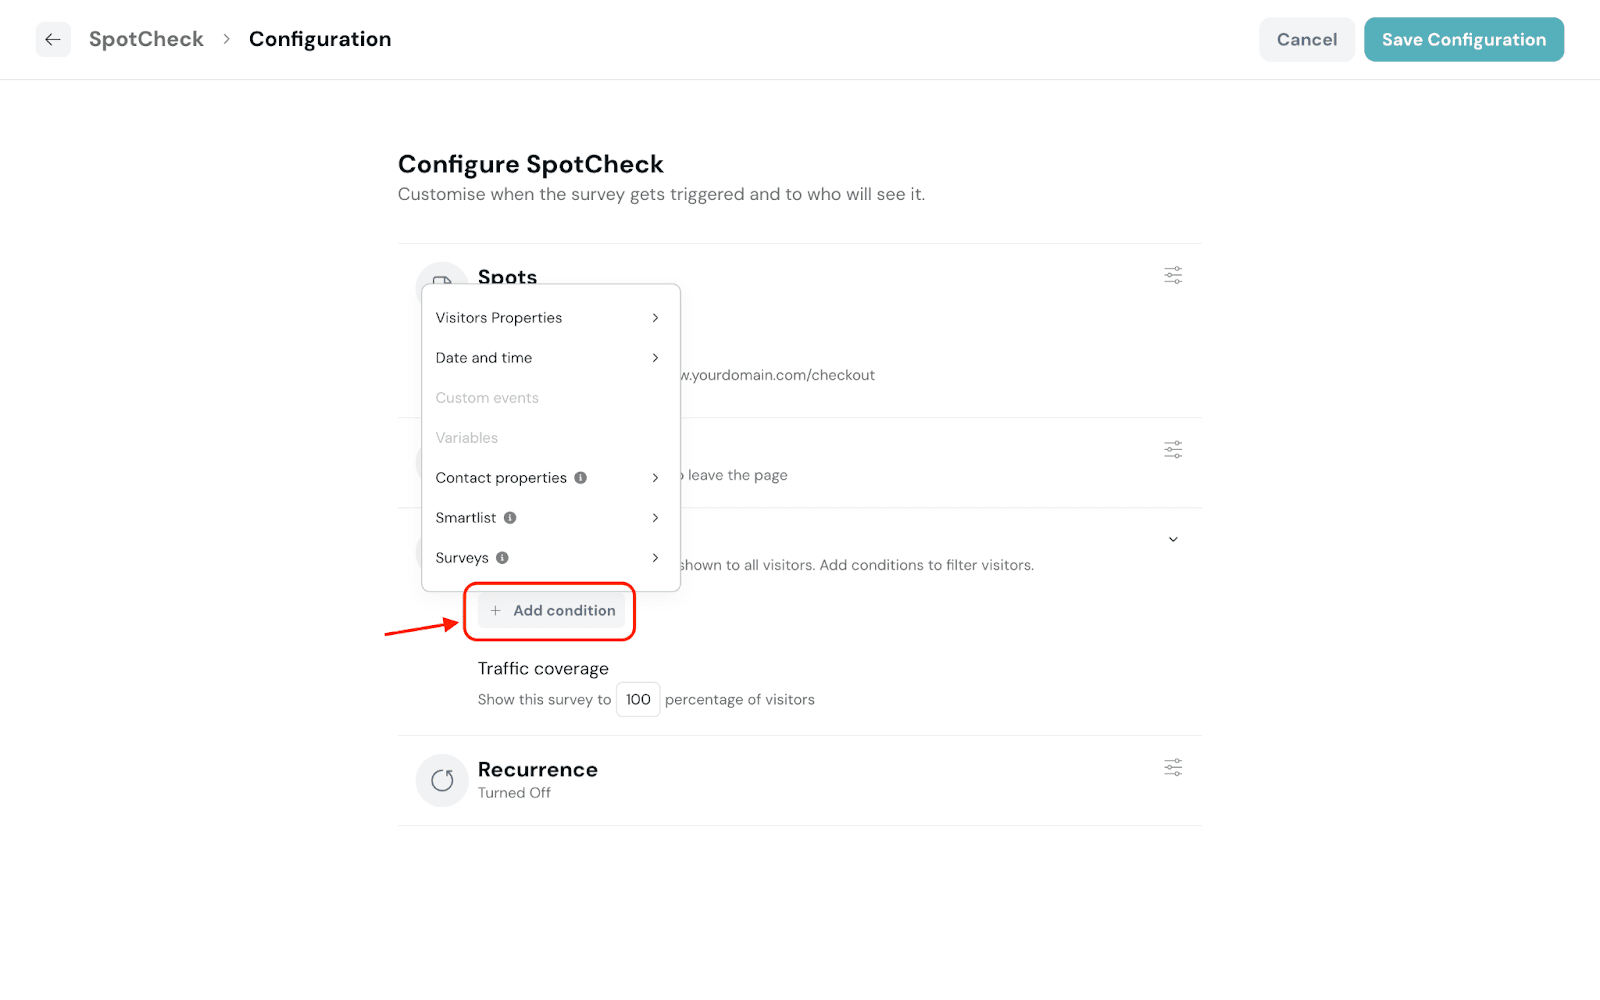Open Spots section settings sliders icon

coord(1173,275)
